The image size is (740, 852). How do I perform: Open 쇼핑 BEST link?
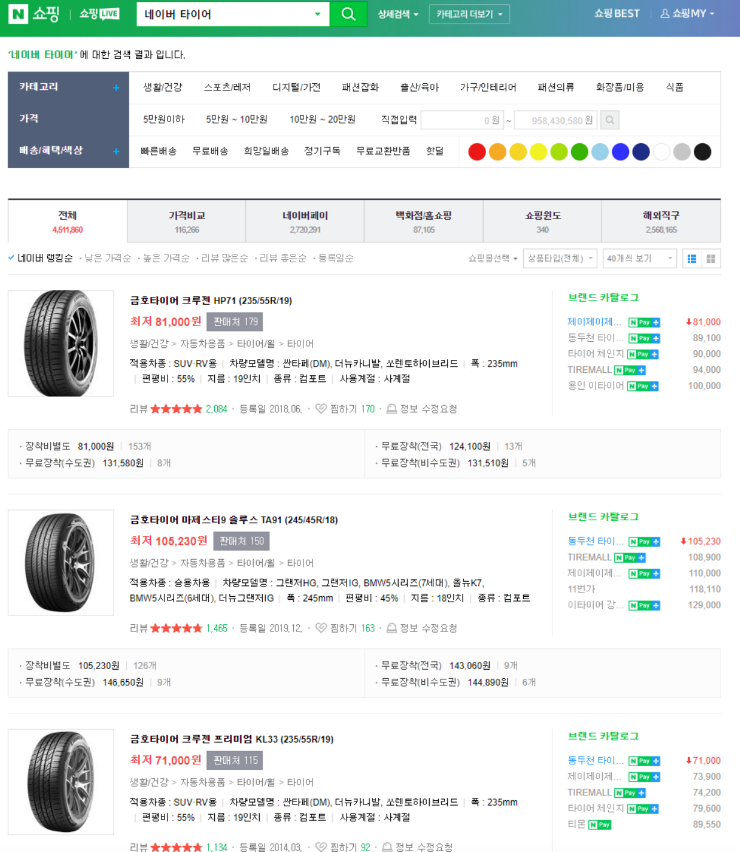click(x=617, y=14)
